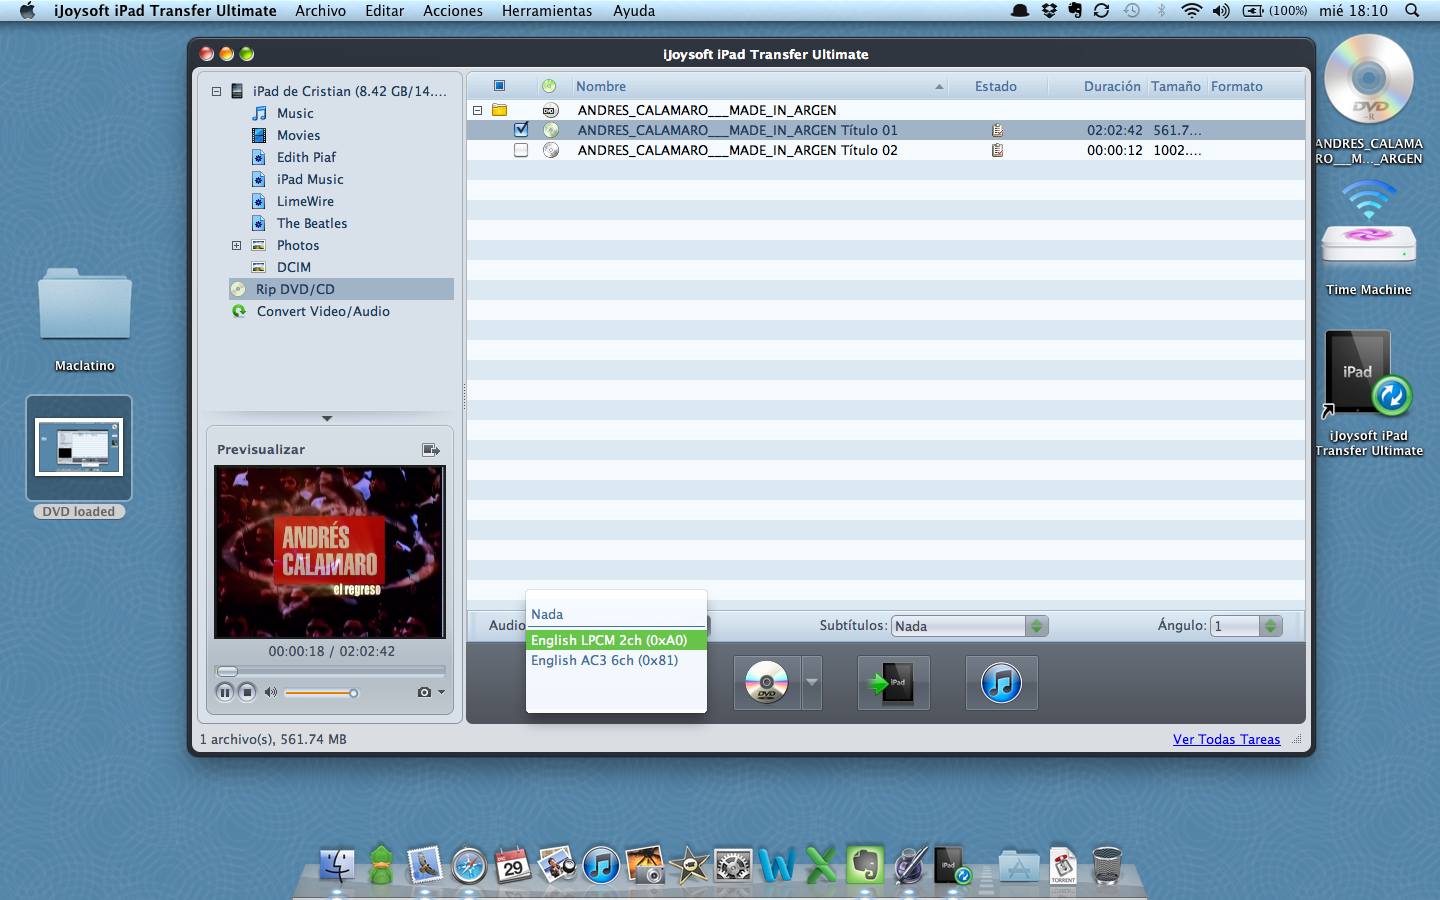Viewport: 1440px width, 900px height.
Task: Click the green disc icon in column header
Action: [x=549, y=86]
